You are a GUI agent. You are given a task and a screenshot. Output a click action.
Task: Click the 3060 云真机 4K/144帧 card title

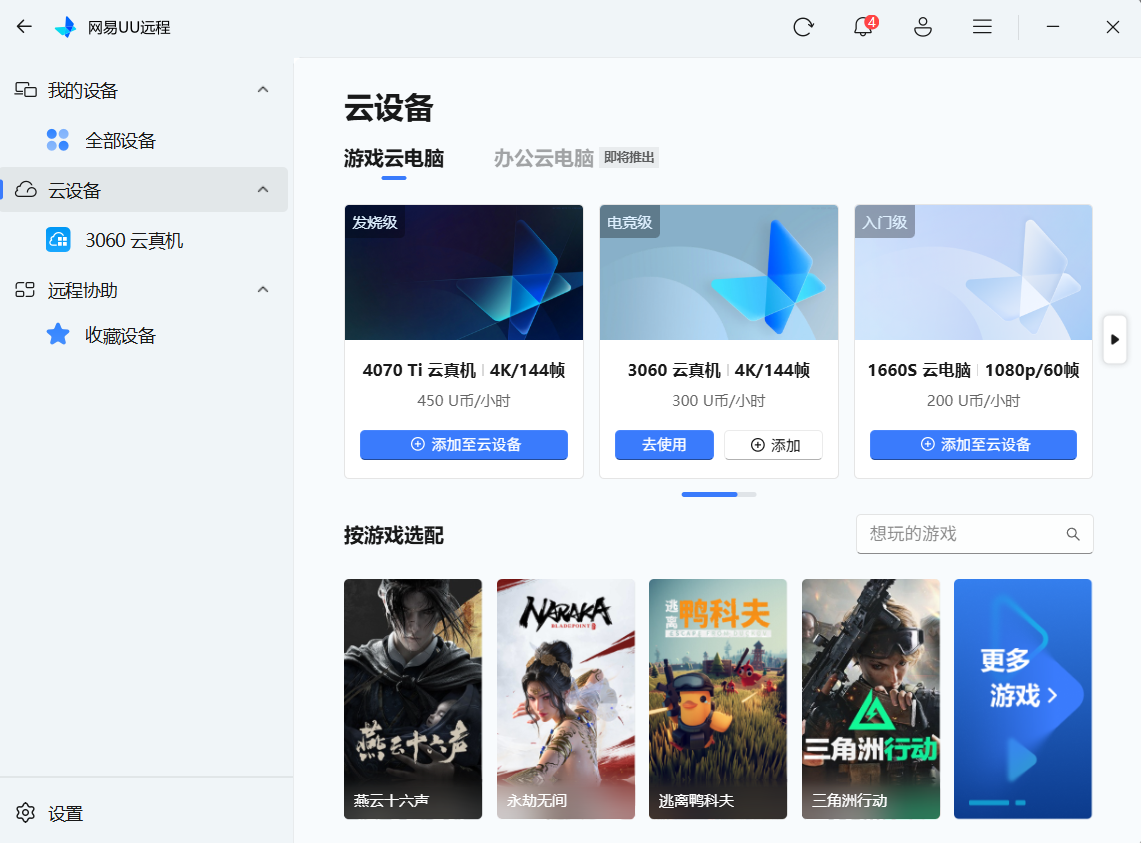(x=718, y=371)
